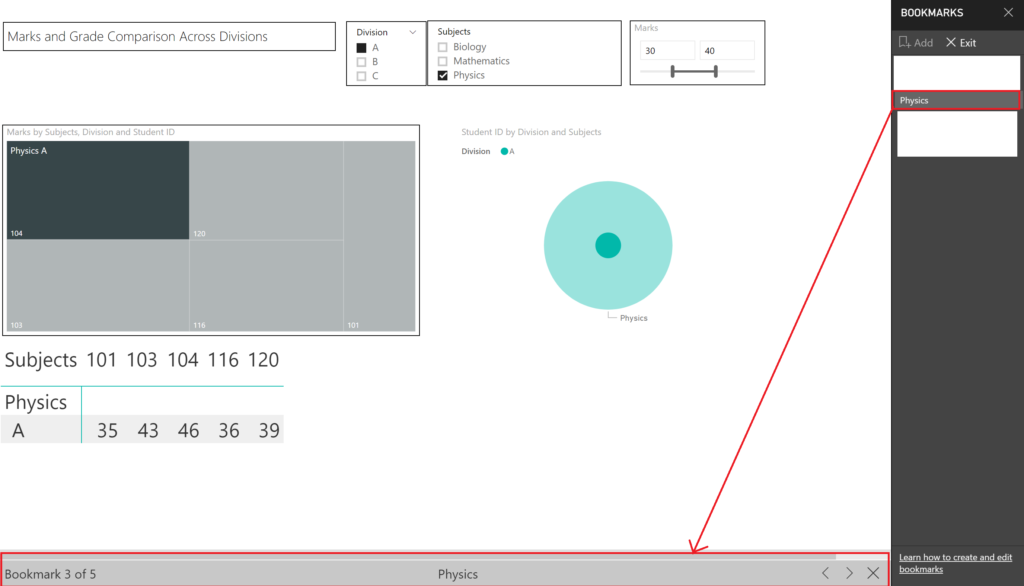The height and width of the screenshot is (586, 1024).
Task: Click the Physics A treemap segment
Action: tap(97, 190)
